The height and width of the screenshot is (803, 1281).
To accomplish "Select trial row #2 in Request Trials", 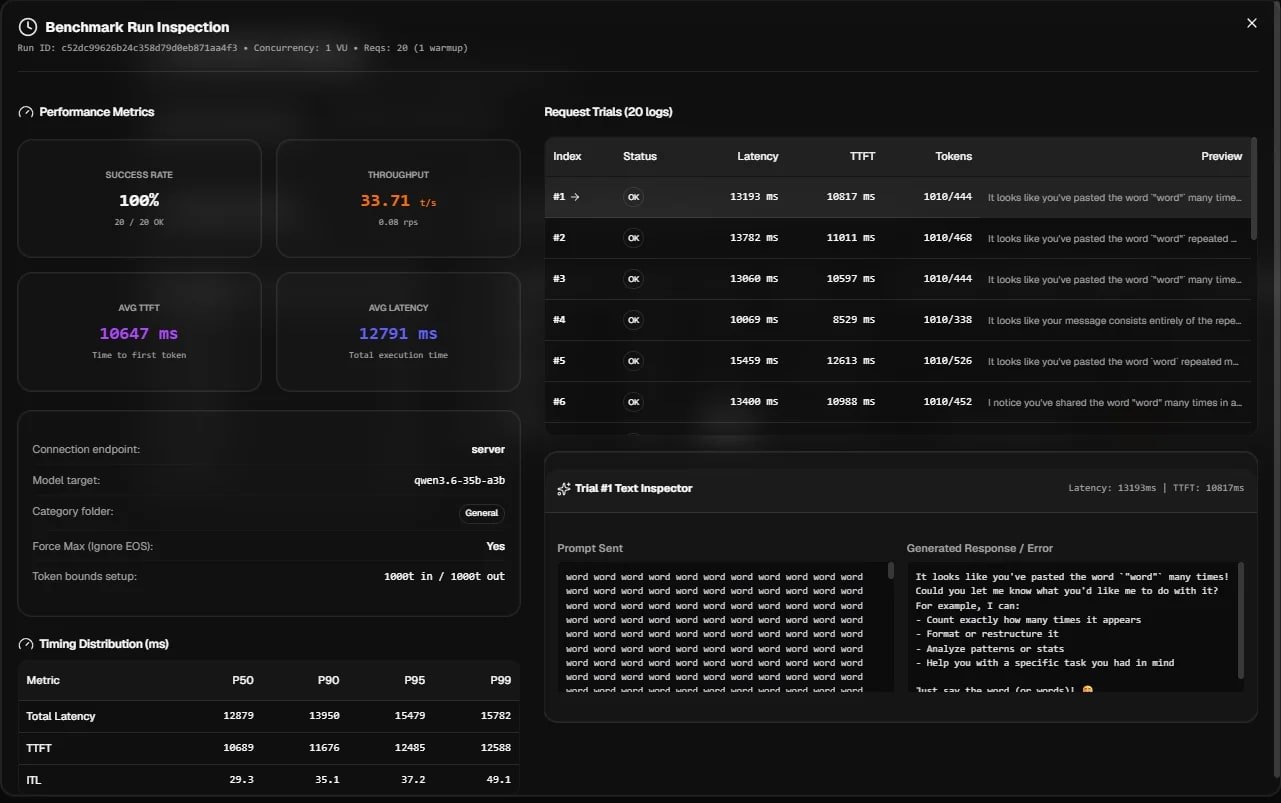I will pos(897,238).
